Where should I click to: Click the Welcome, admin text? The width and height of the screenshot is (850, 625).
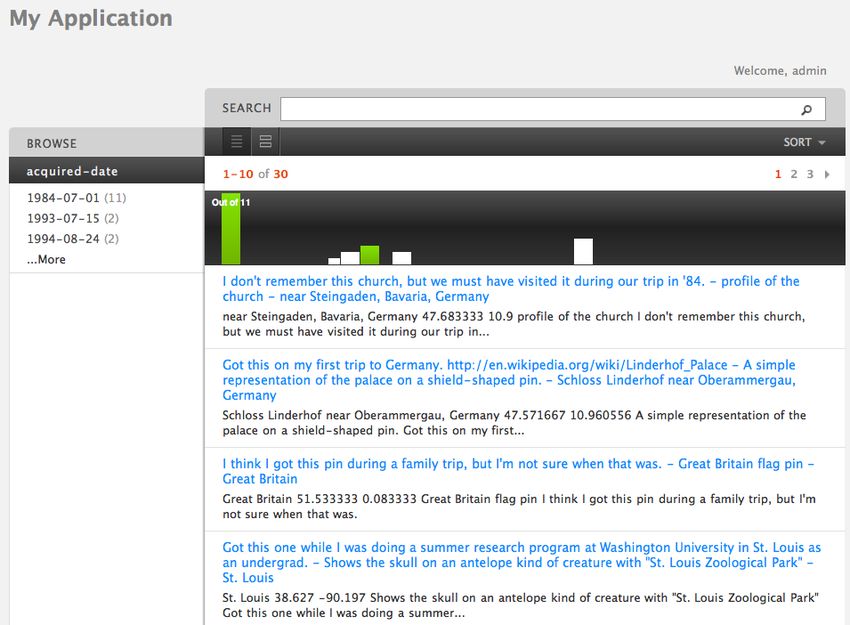(780, 70)
